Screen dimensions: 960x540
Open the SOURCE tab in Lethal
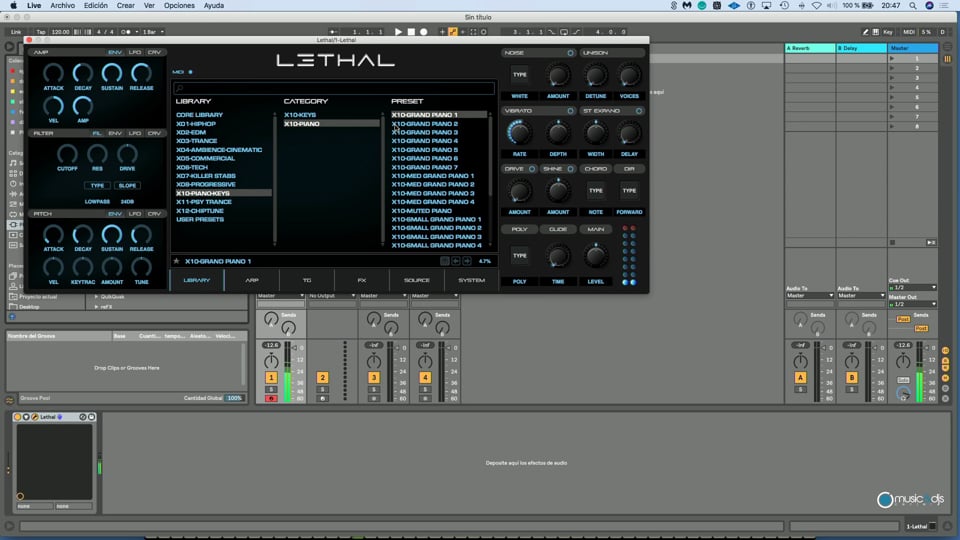click(416, 280)
